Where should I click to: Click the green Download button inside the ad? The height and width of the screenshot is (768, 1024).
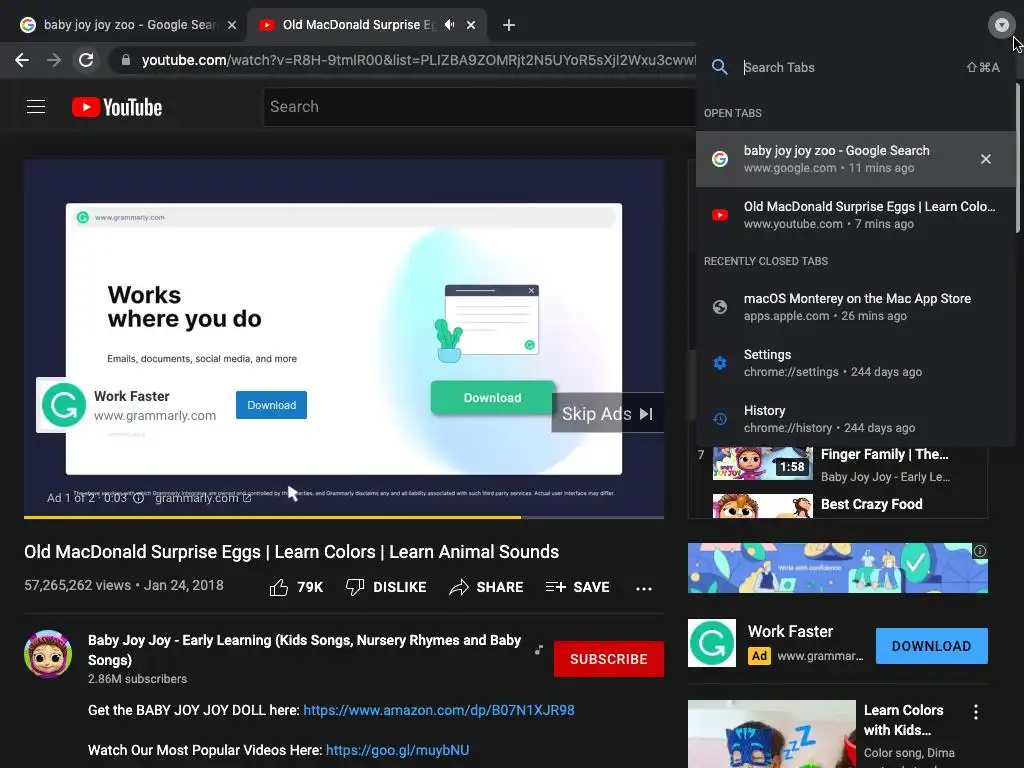tap(492, 398)
